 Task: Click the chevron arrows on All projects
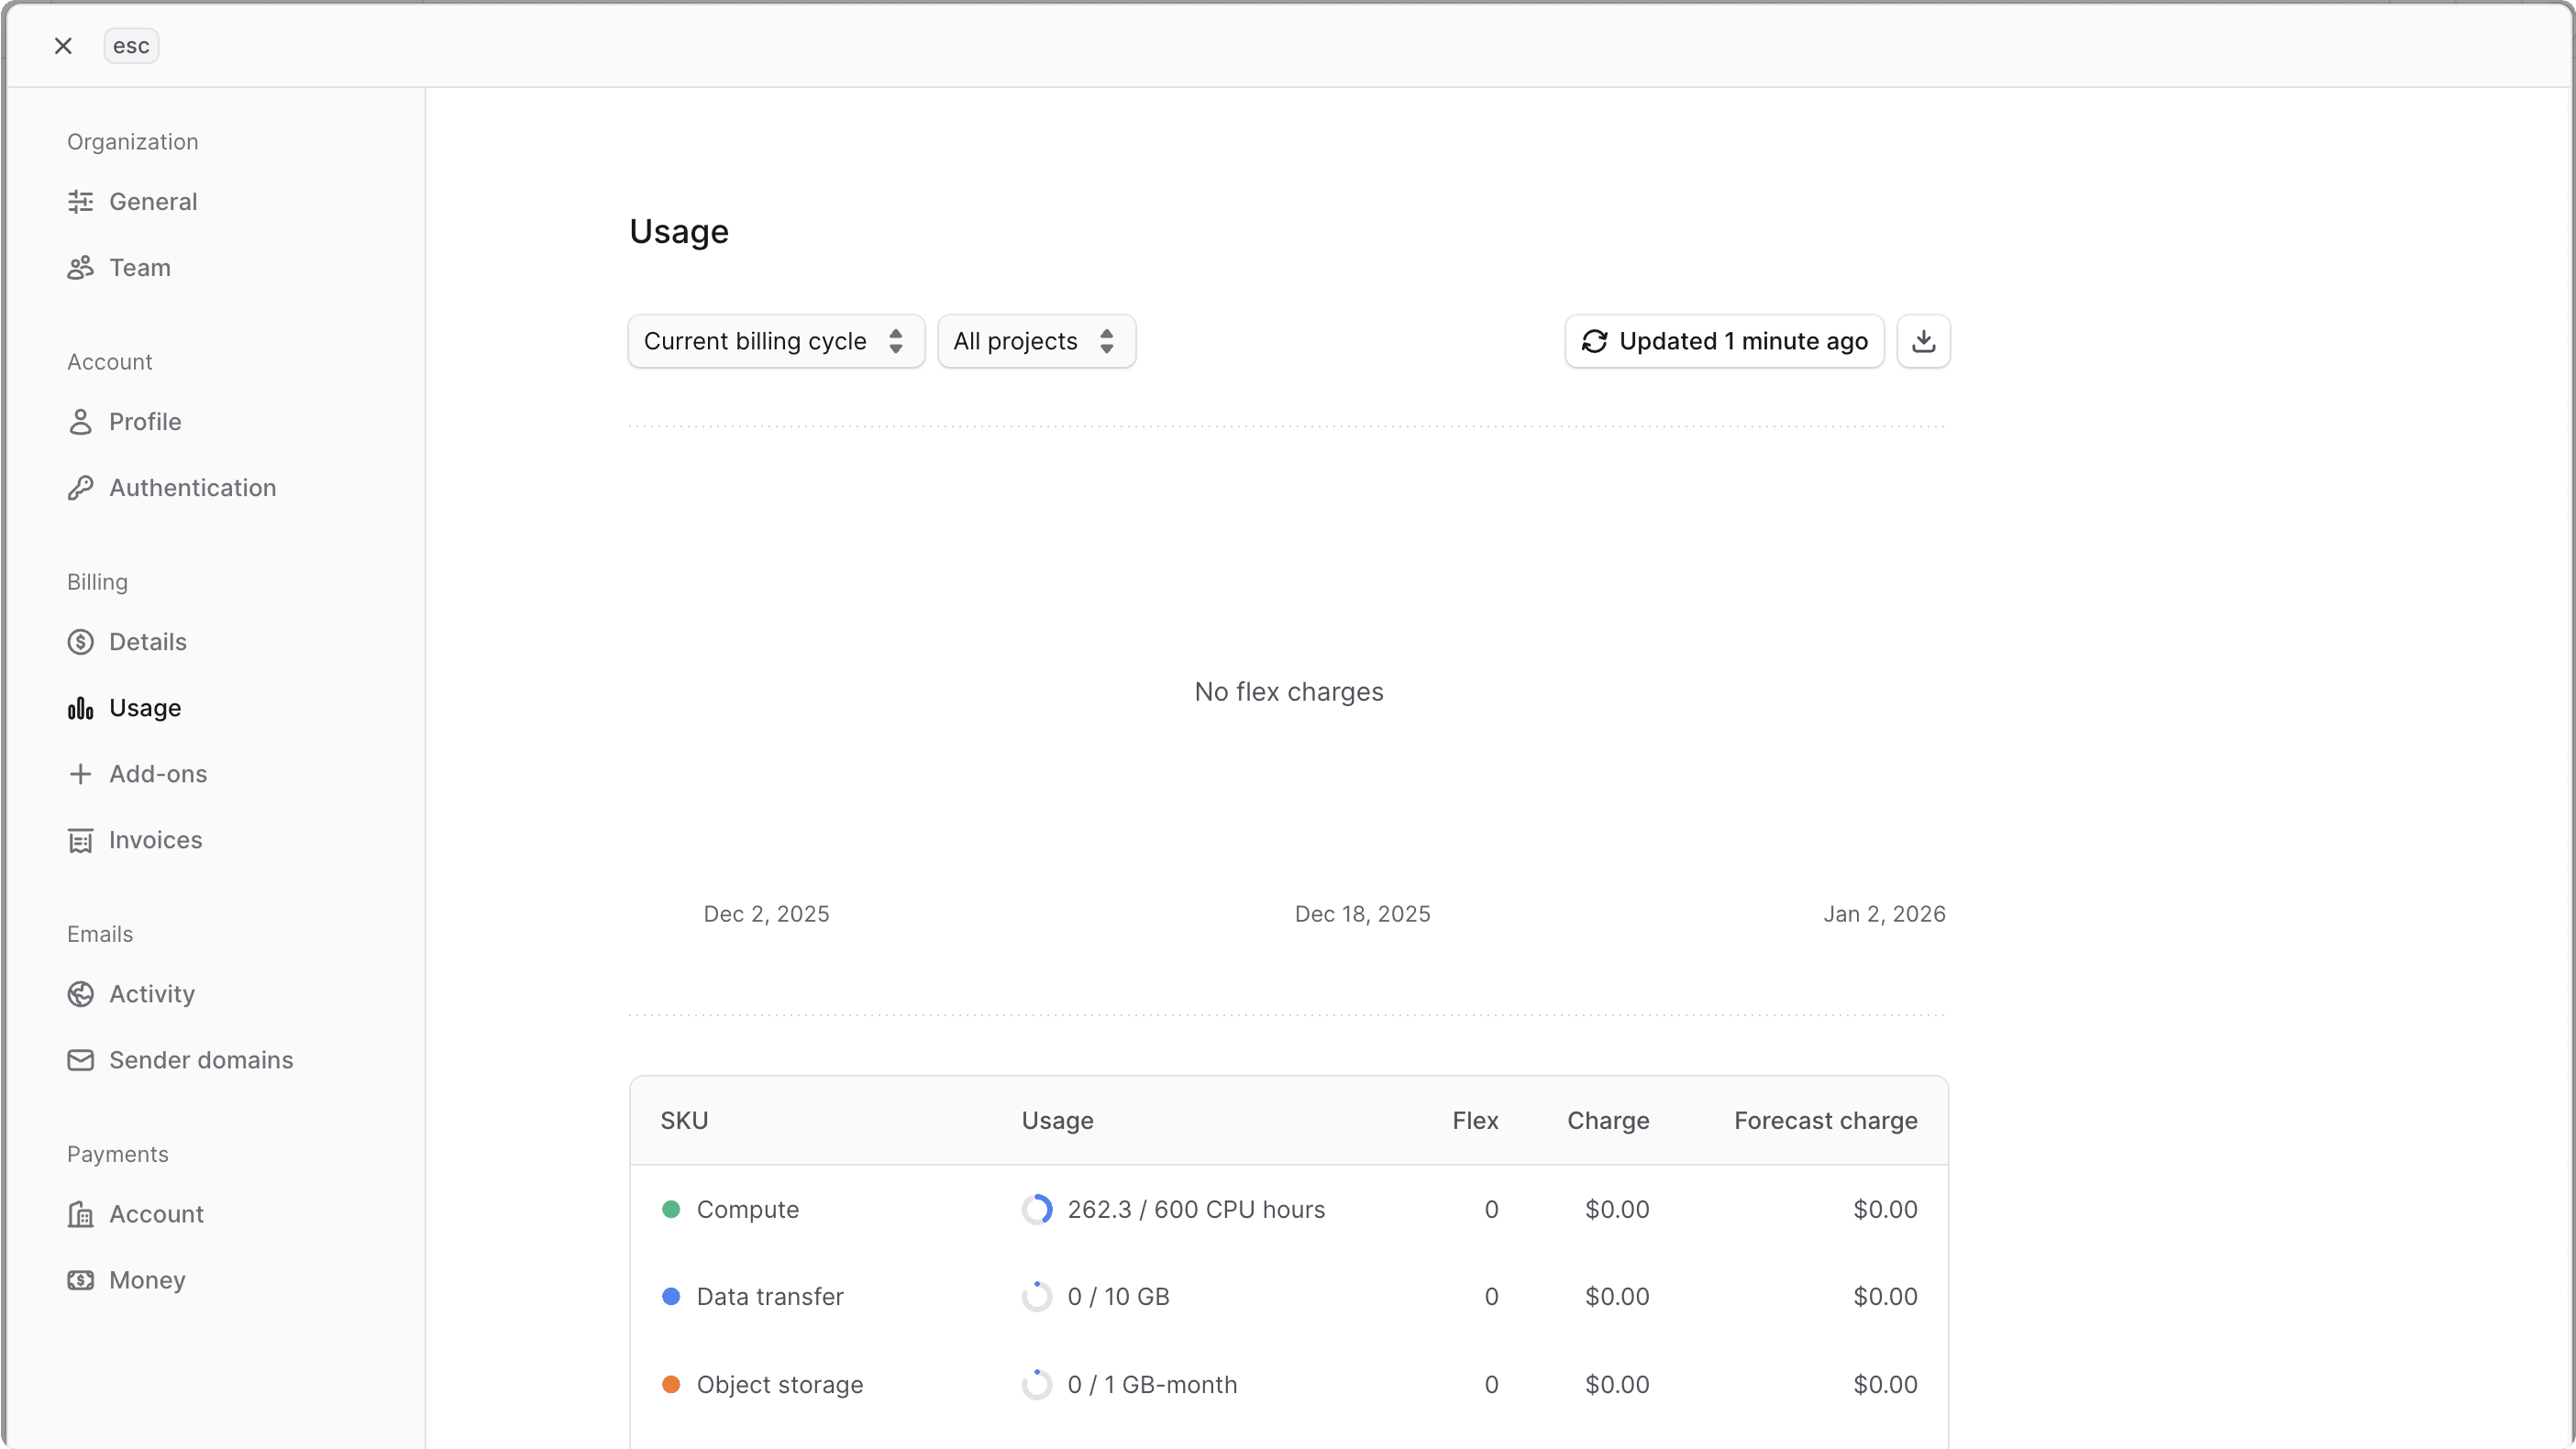[x=1107, y=341]
